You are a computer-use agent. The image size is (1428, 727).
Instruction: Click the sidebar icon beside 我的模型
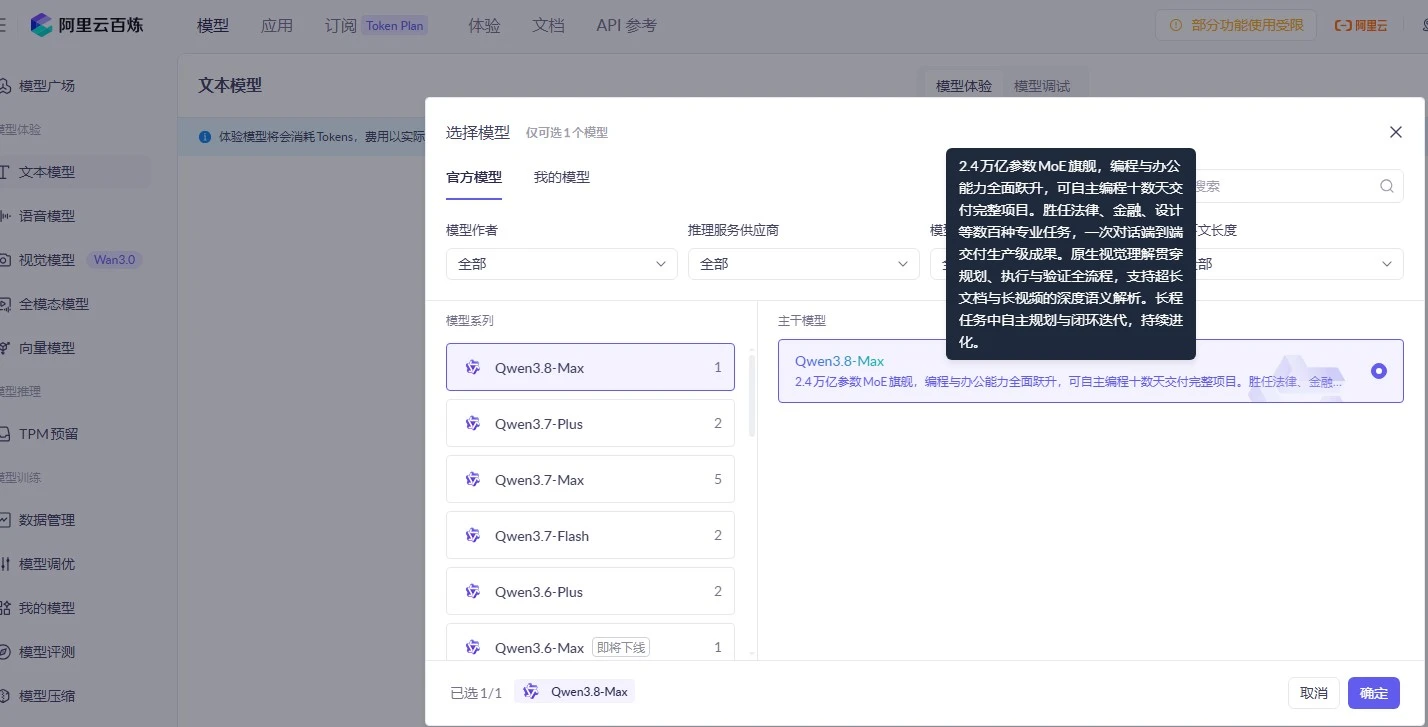pos(5,608)
